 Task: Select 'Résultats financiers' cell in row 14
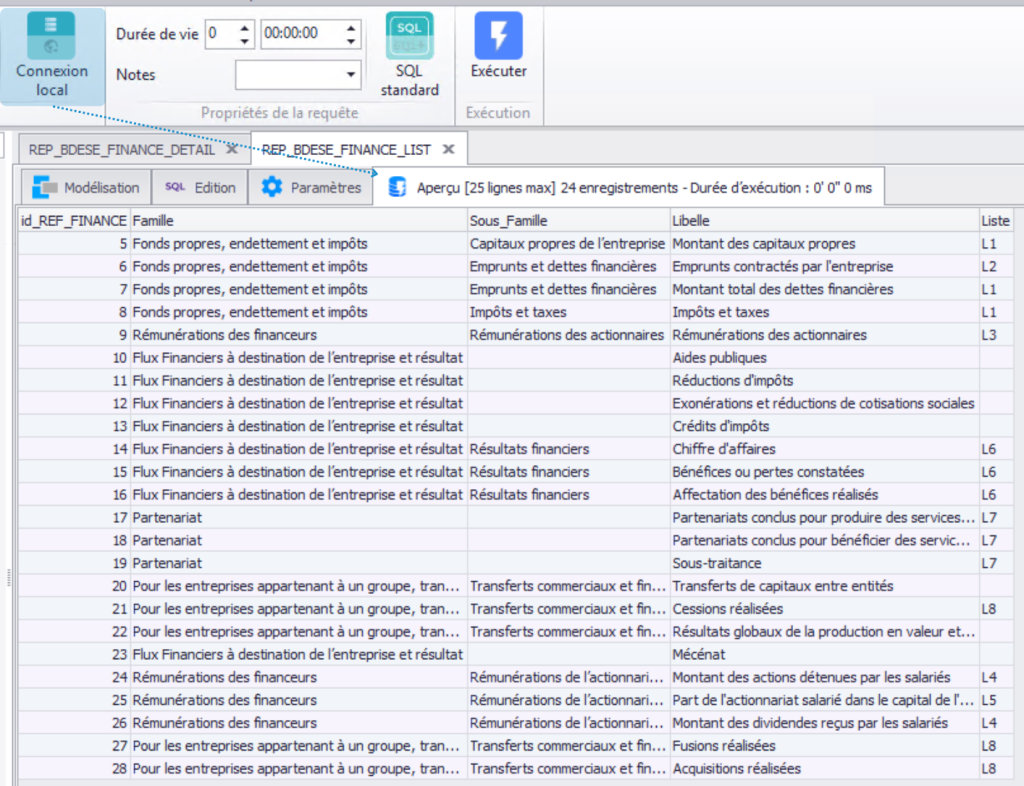click(x=569, y=449)
